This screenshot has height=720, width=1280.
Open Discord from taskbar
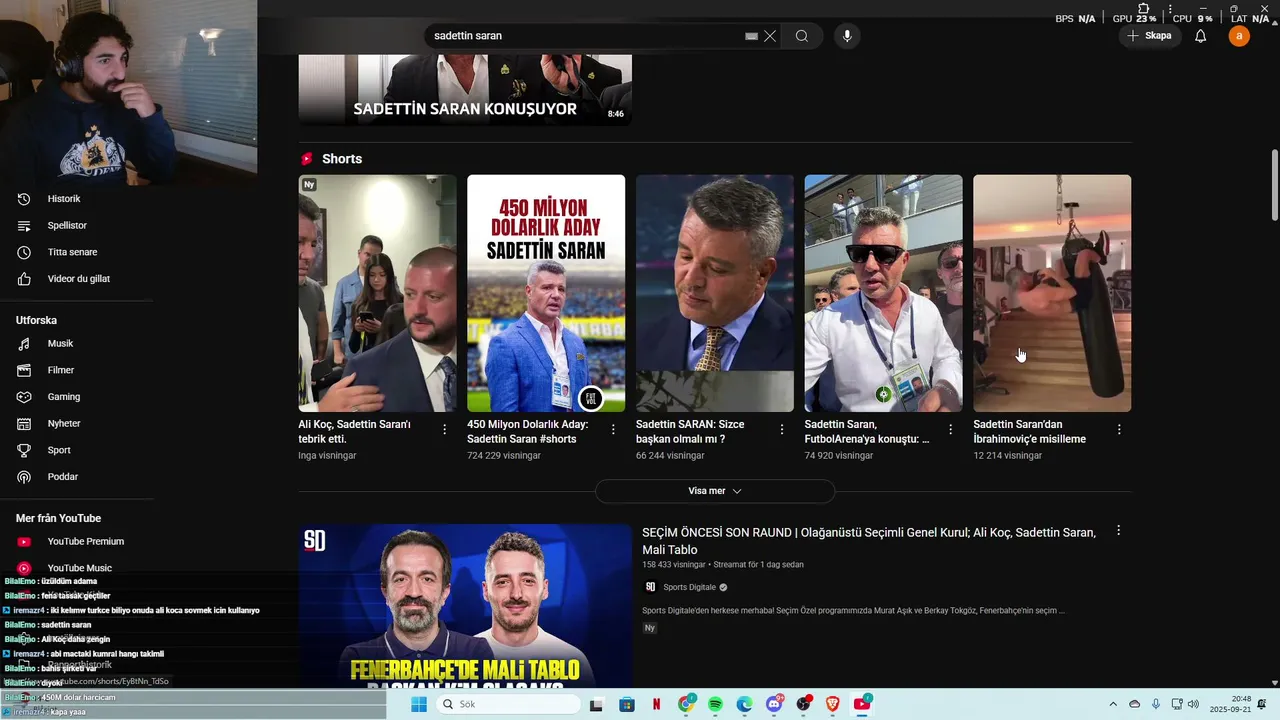(x=774, y=704)
